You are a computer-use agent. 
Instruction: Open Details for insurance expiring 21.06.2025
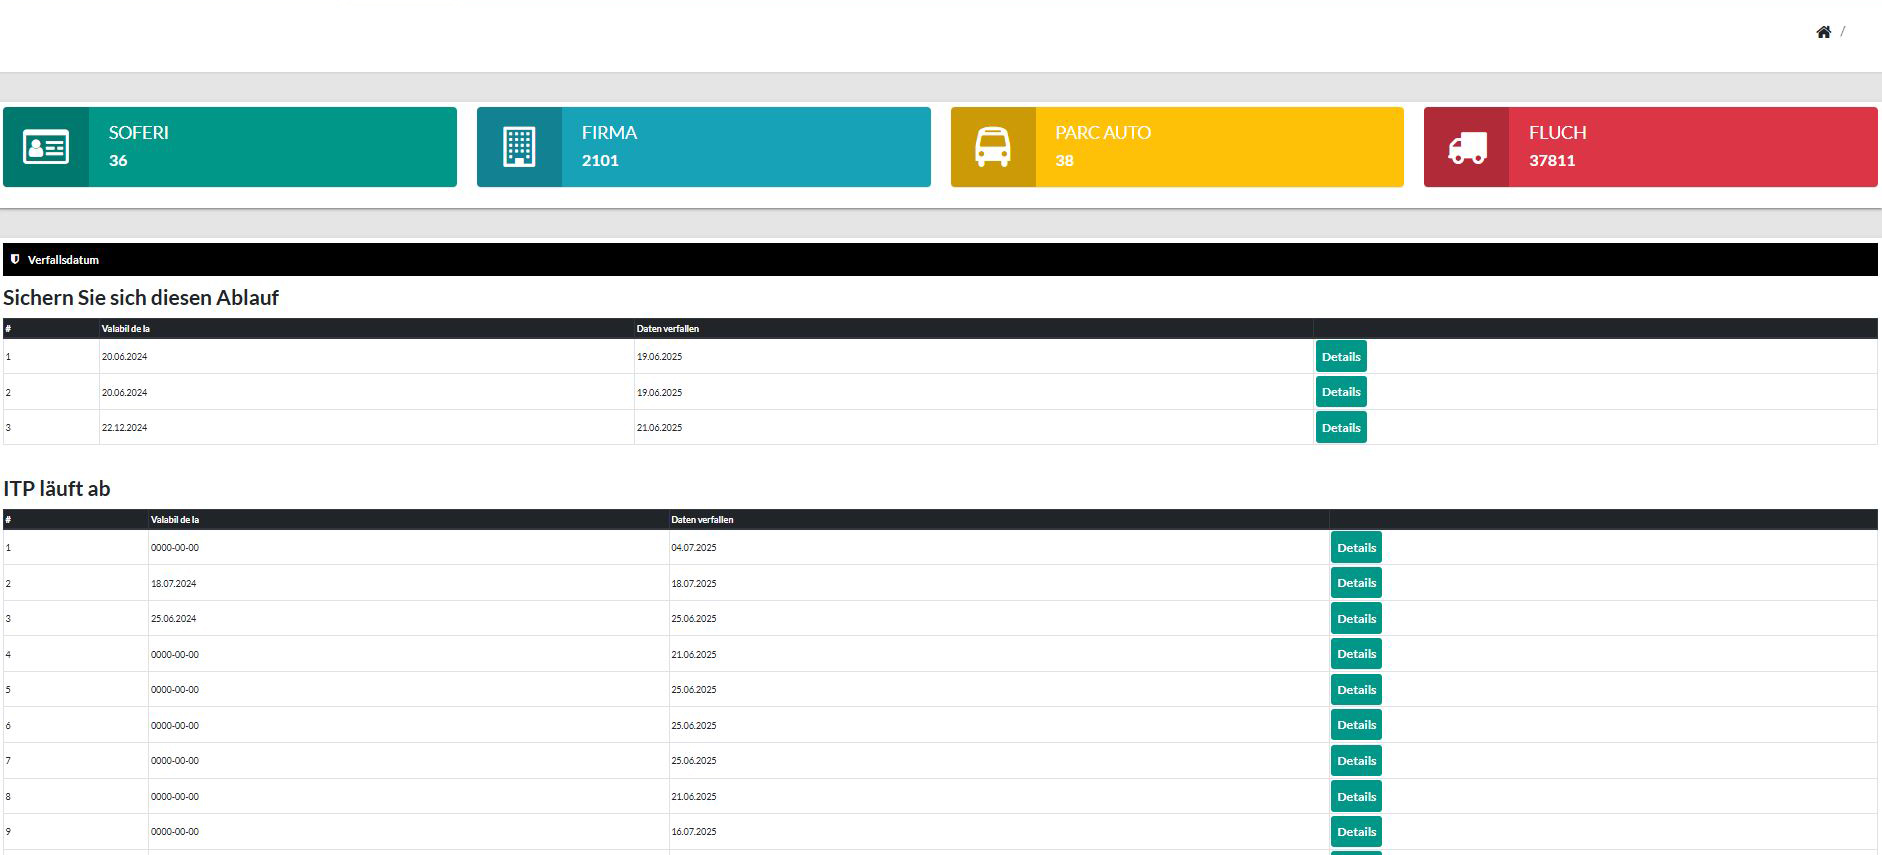click(x=1340, y=428)
